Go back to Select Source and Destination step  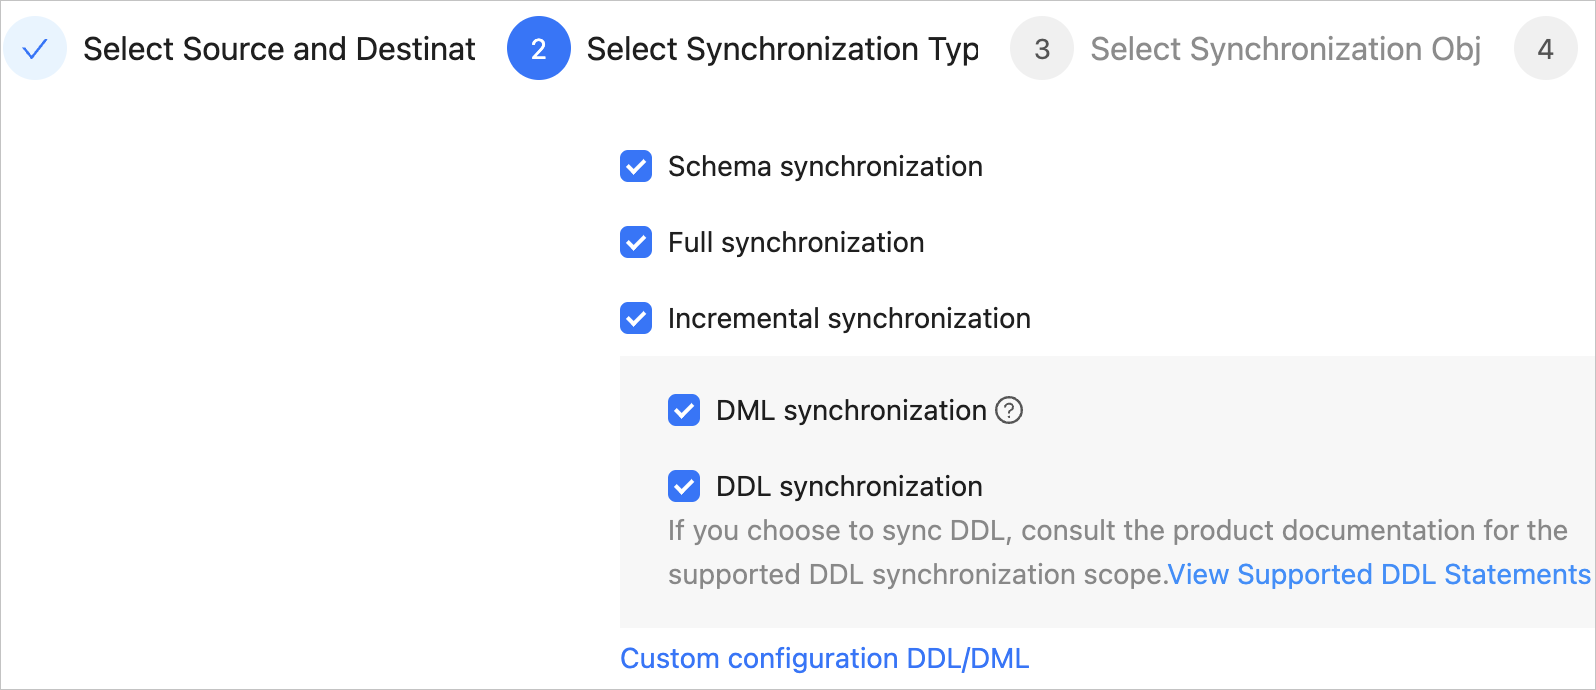point(279,49)
